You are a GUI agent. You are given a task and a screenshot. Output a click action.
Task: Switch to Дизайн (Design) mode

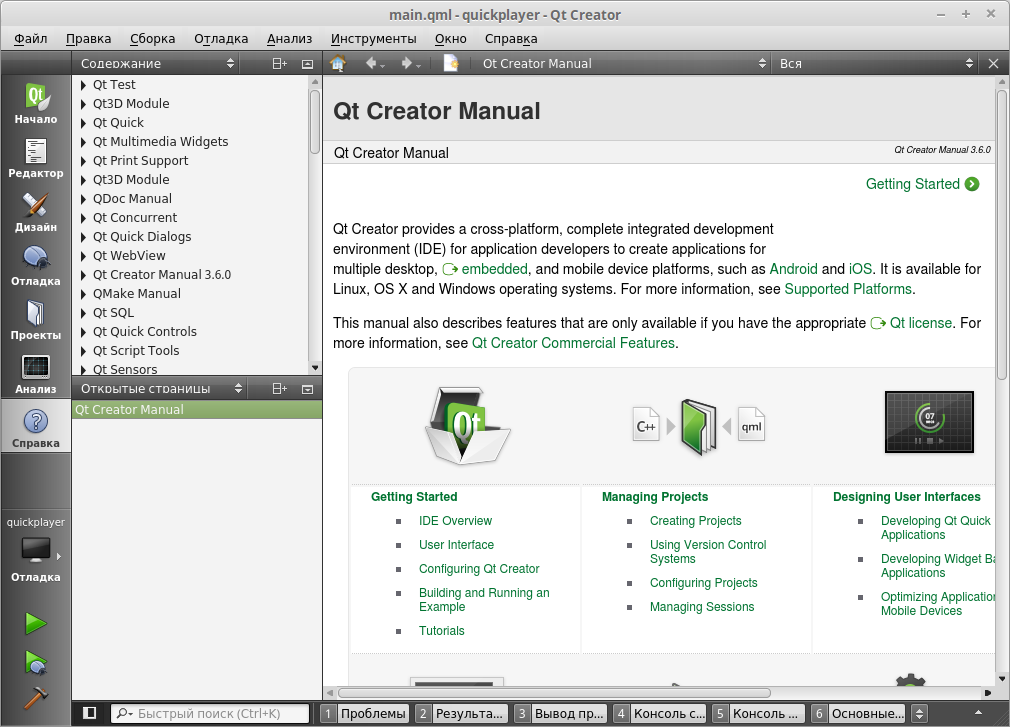35,212
